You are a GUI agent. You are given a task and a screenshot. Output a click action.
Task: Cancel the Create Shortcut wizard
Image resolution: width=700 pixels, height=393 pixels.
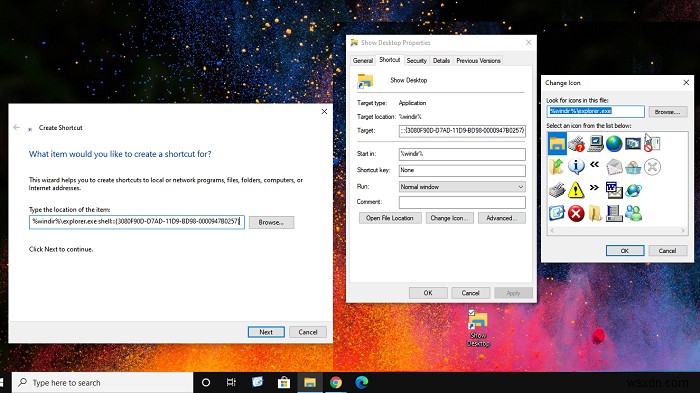point(308,332)
